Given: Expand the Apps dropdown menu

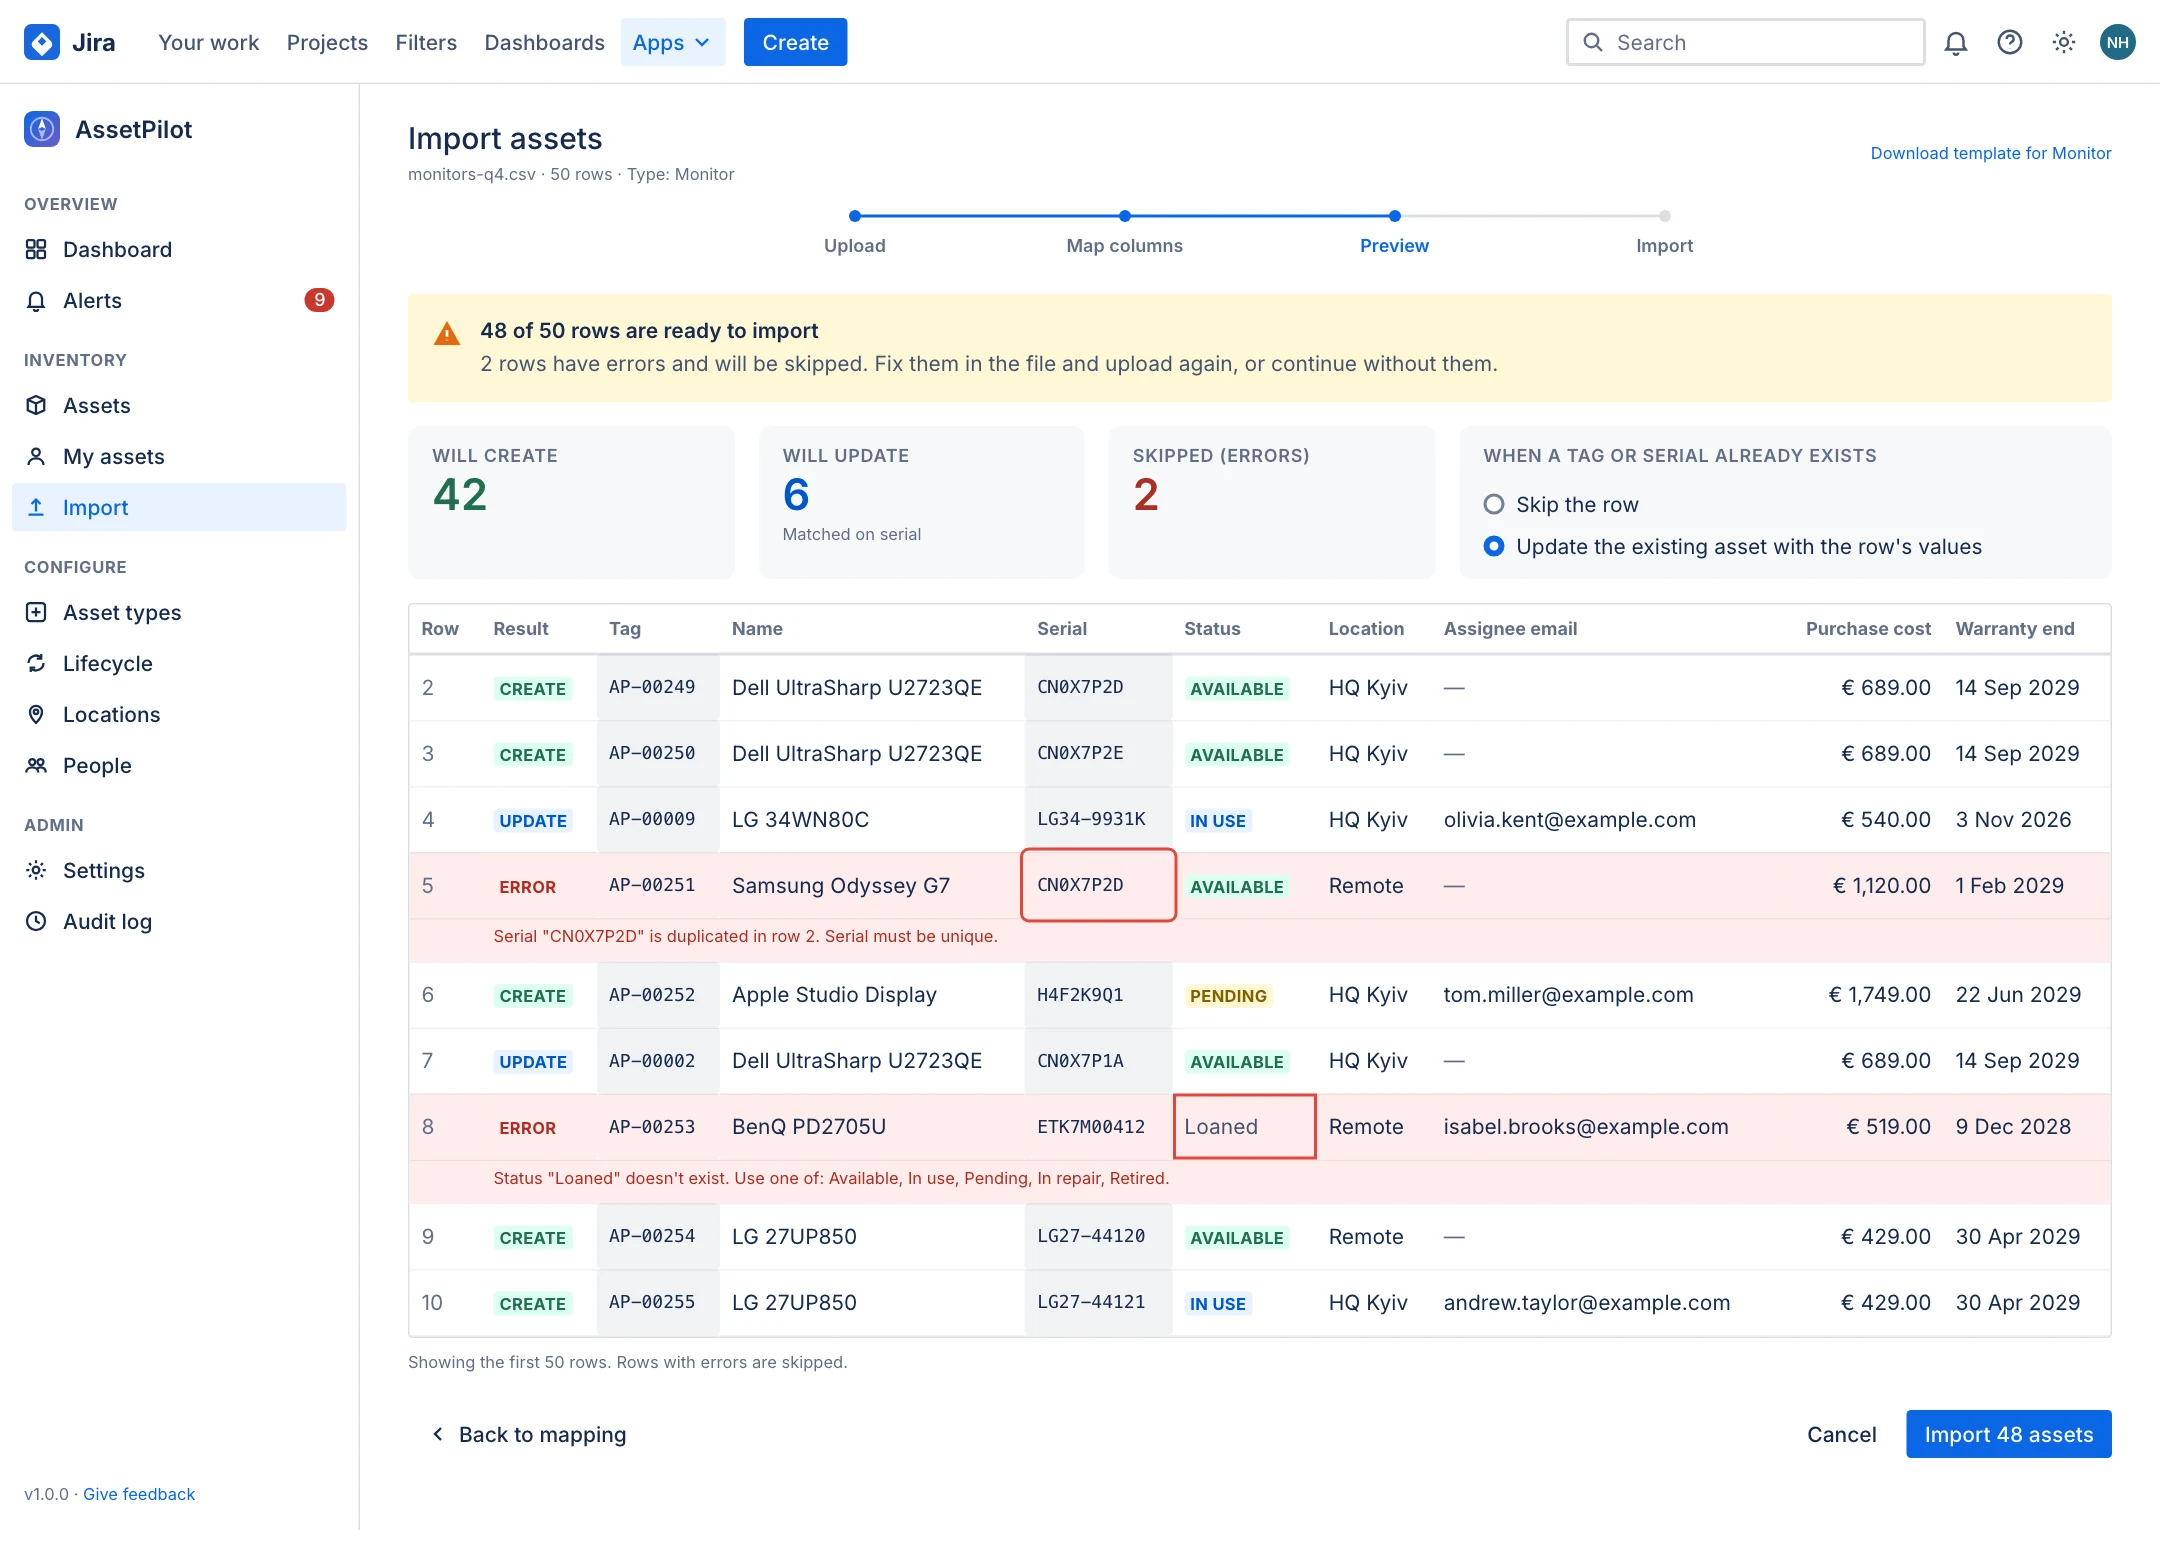Looking at the screenshot, I should (x=673, y=42).
